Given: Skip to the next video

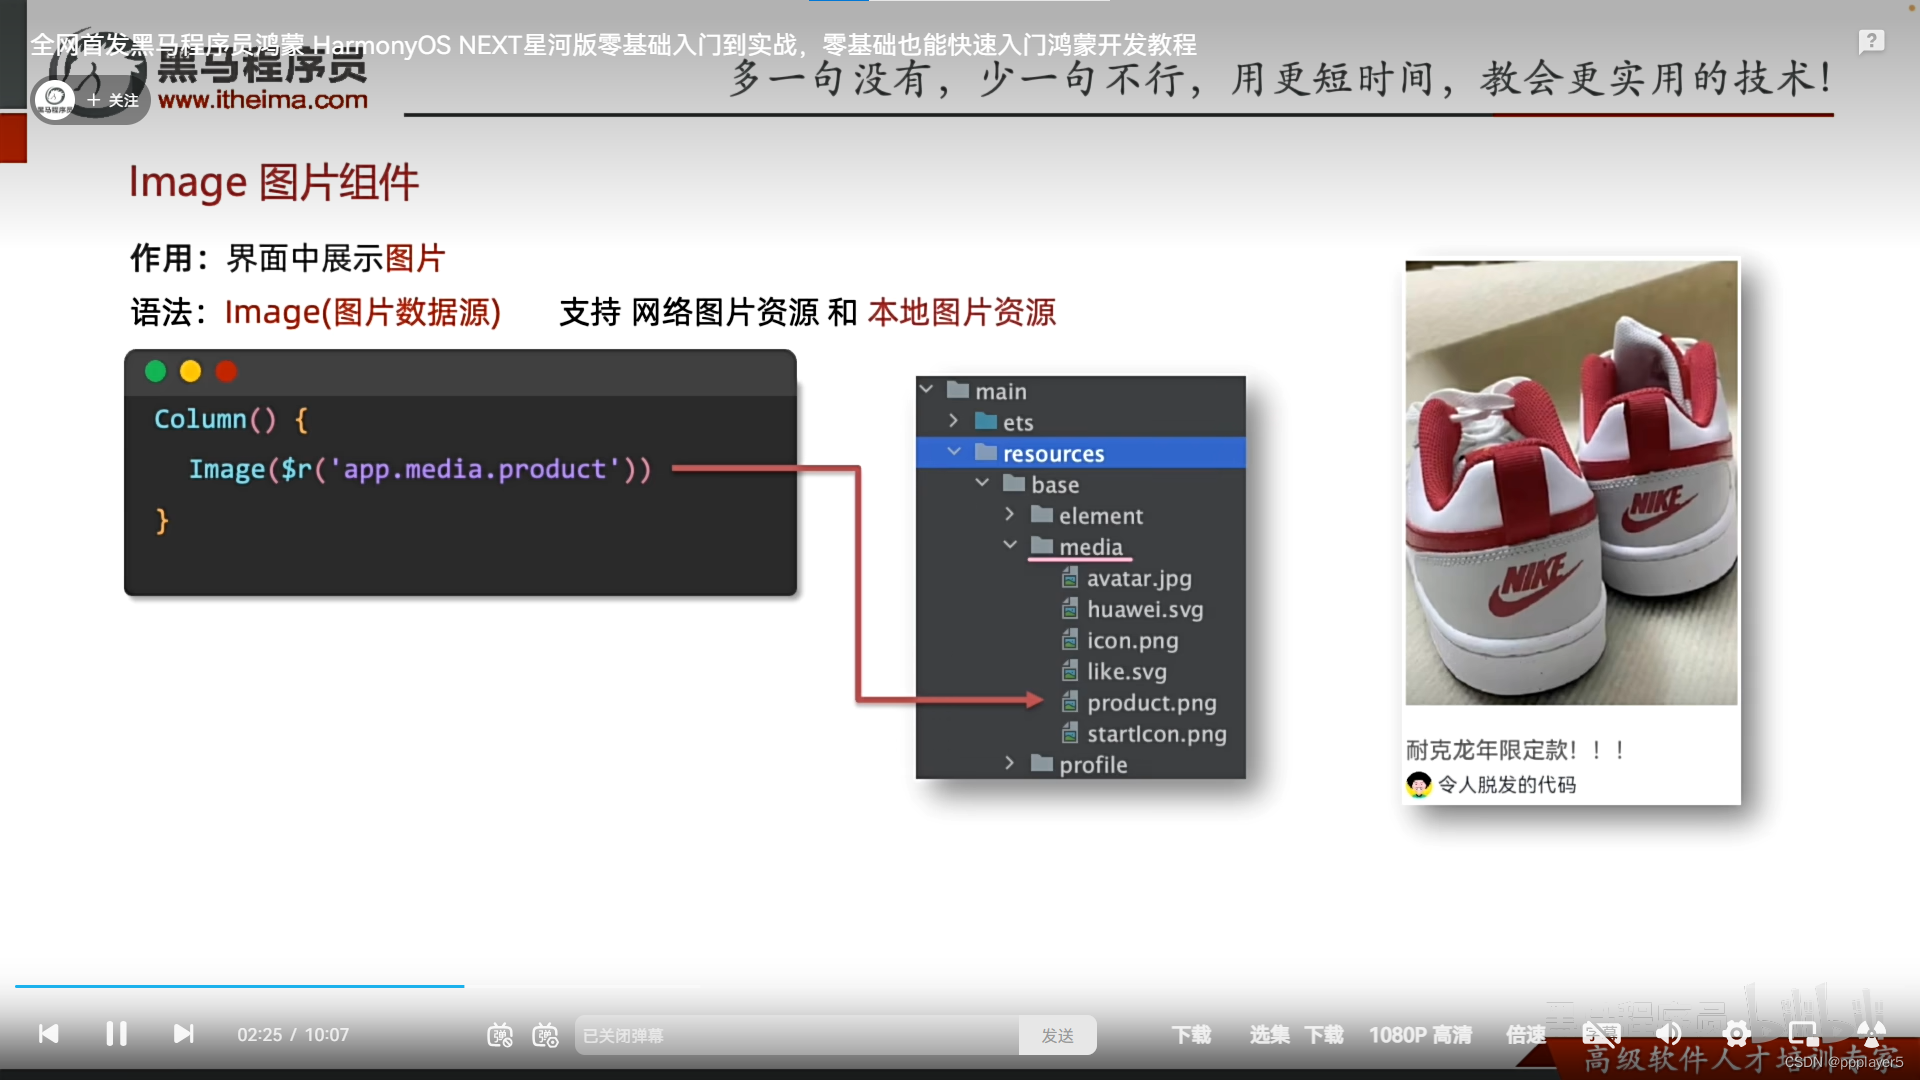Looking at the screenshot, I should point(183,1034).
